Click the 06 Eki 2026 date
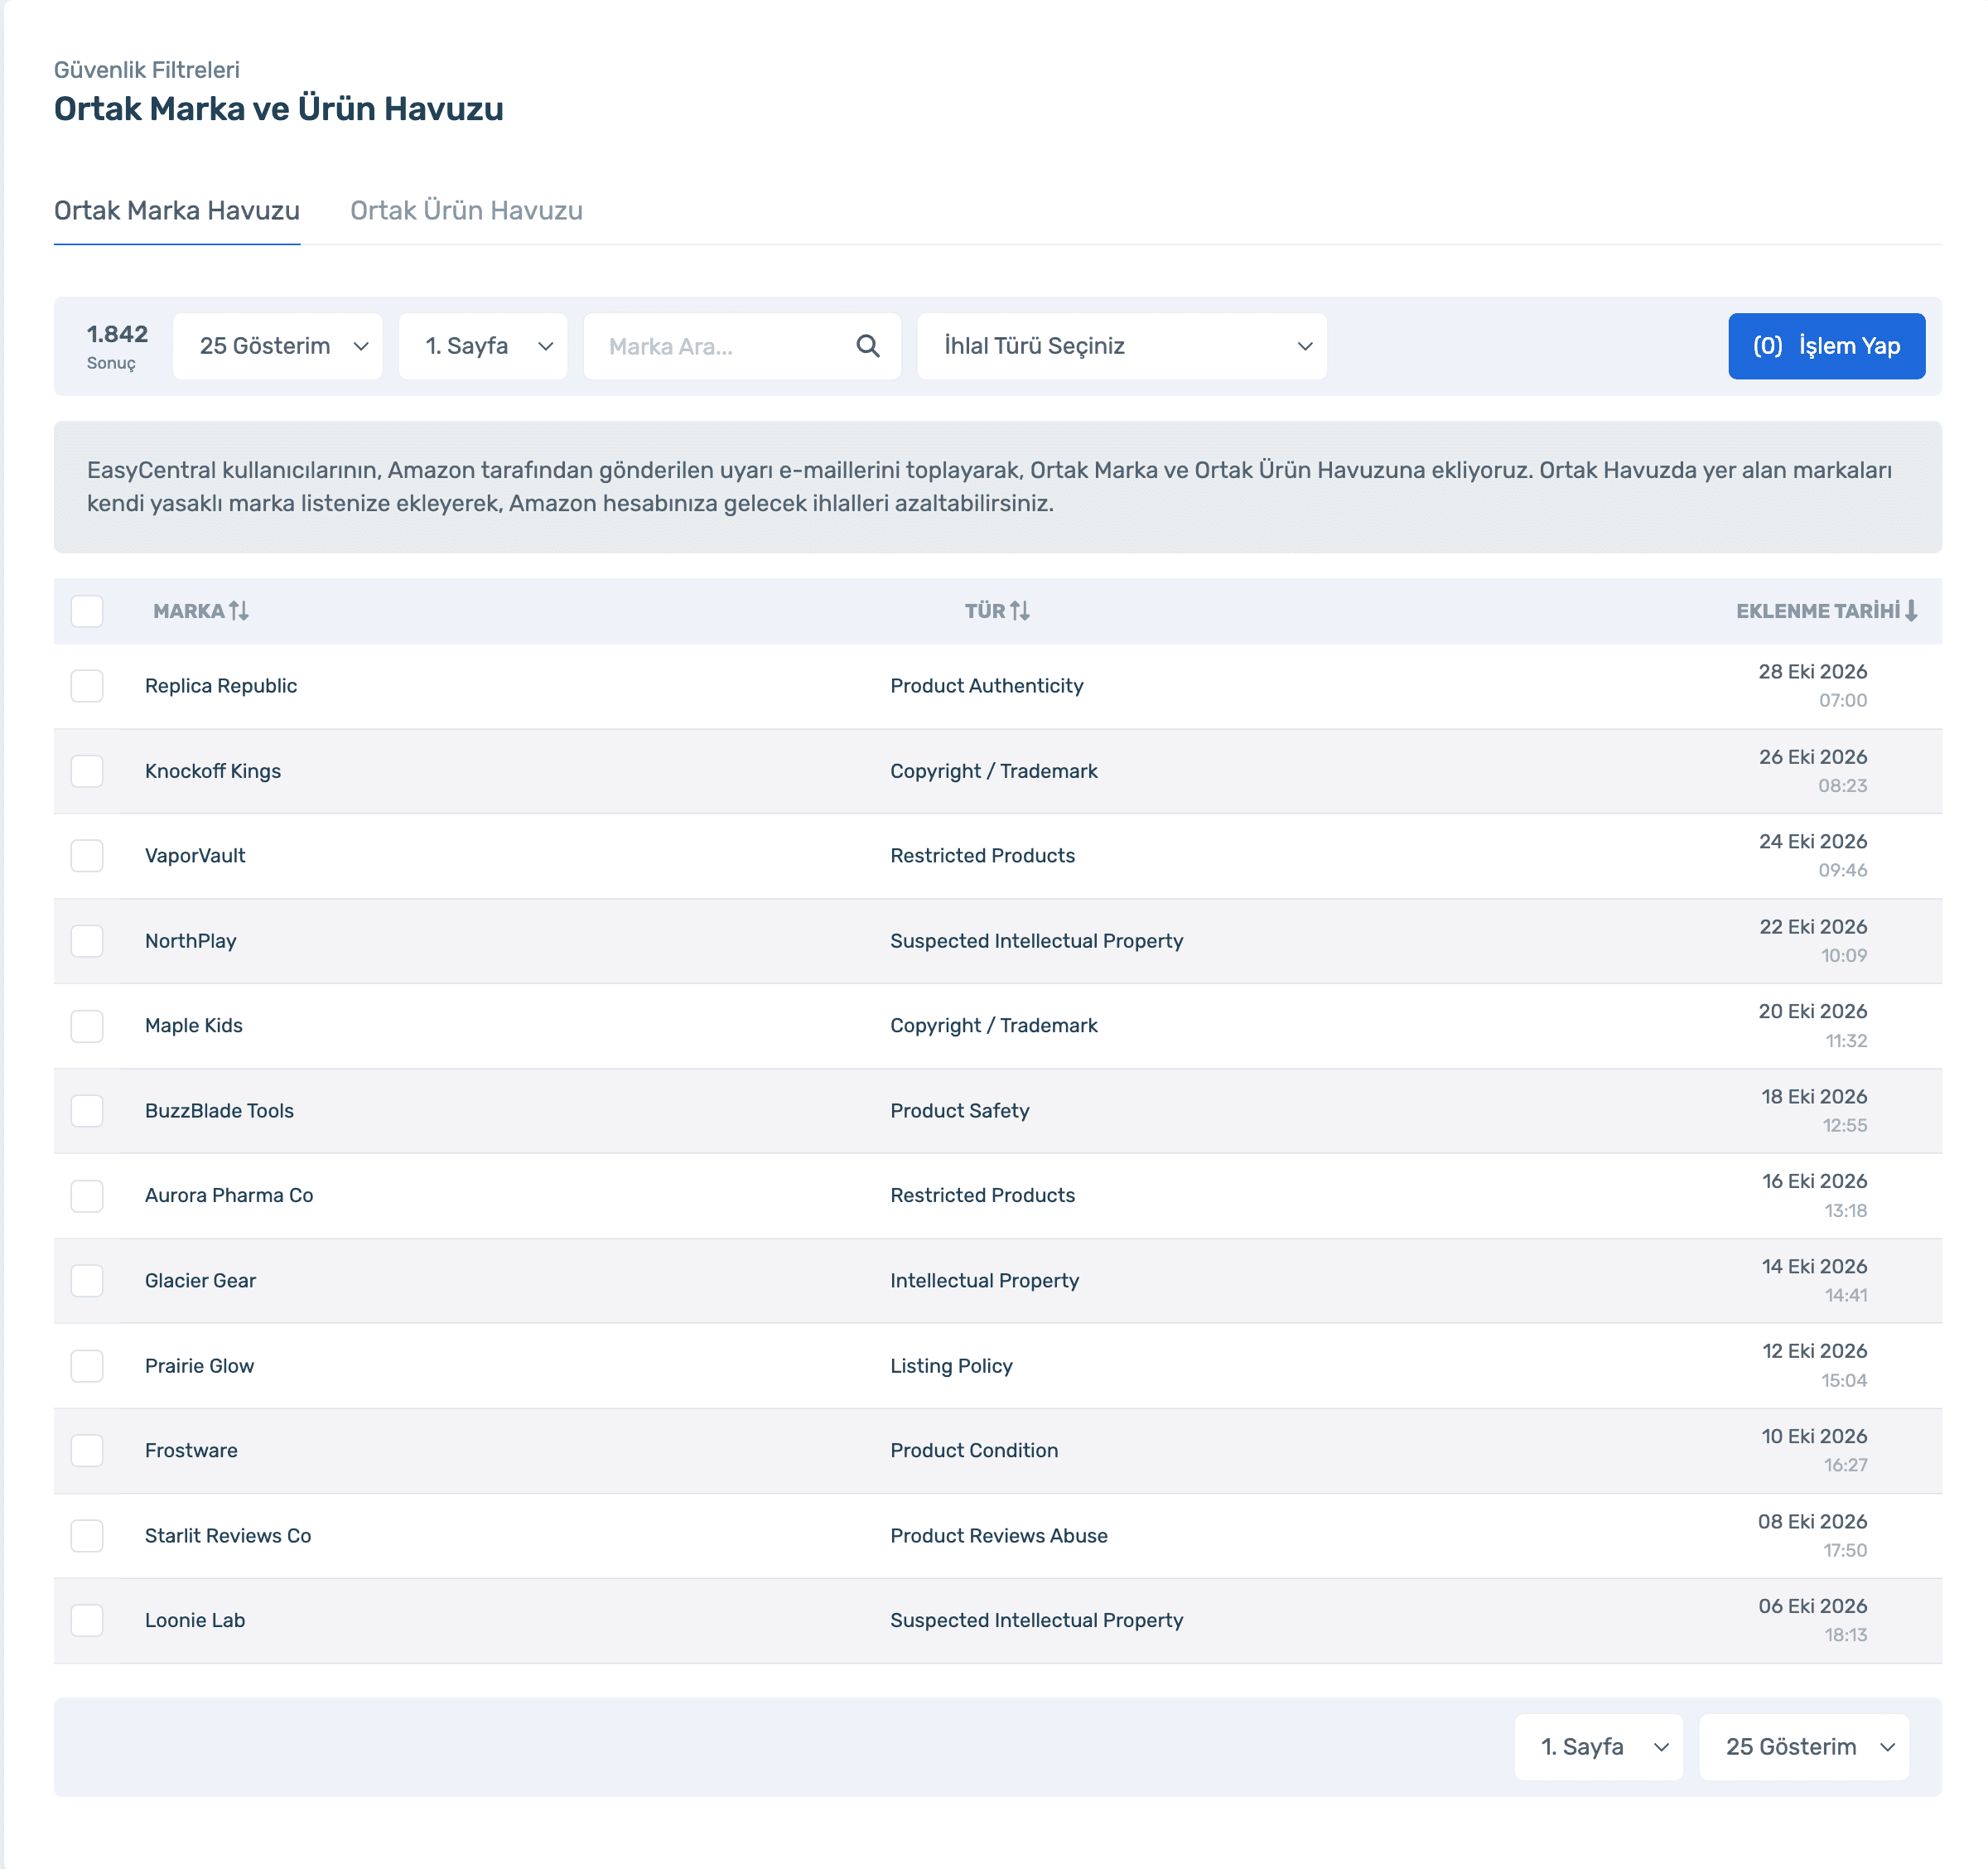This screenshot has height=1869, width=1988. 1813,1606
